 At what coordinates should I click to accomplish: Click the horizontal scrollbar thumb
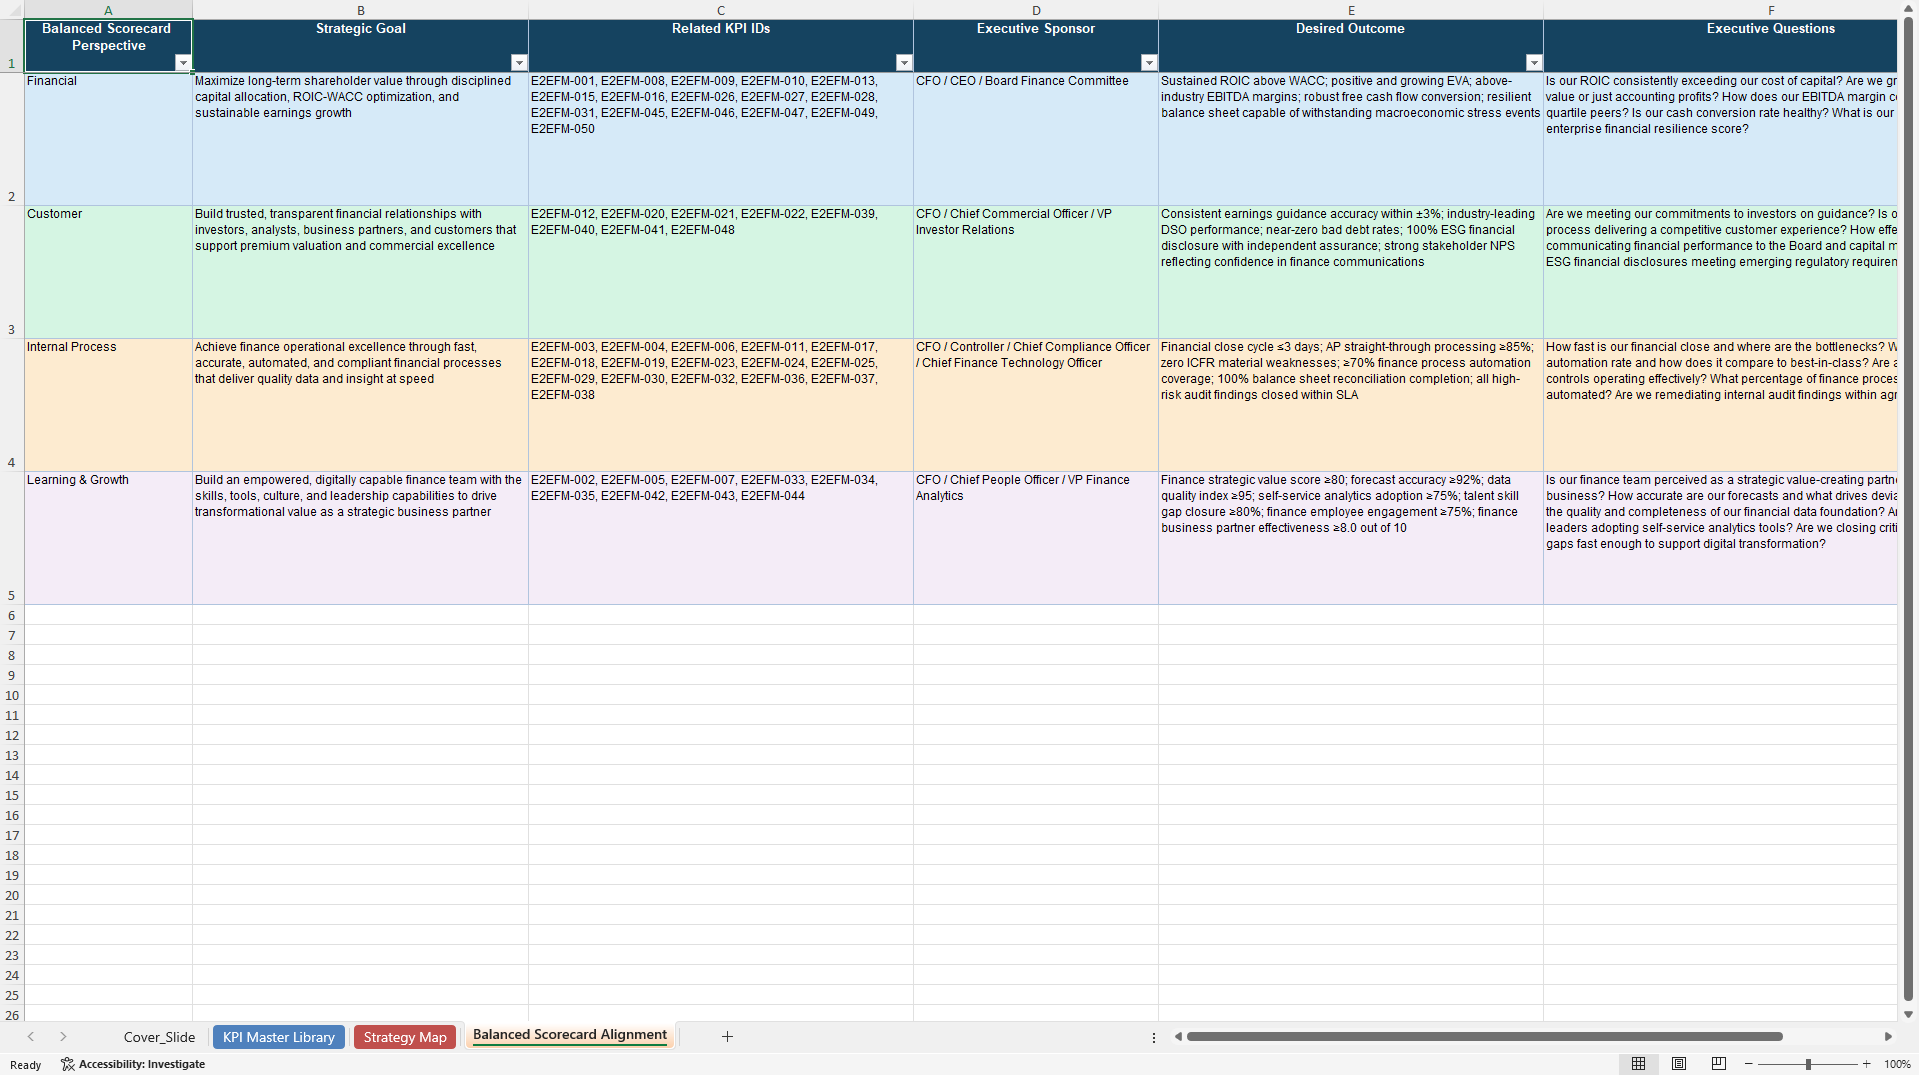click(x=1484, y=1037)
